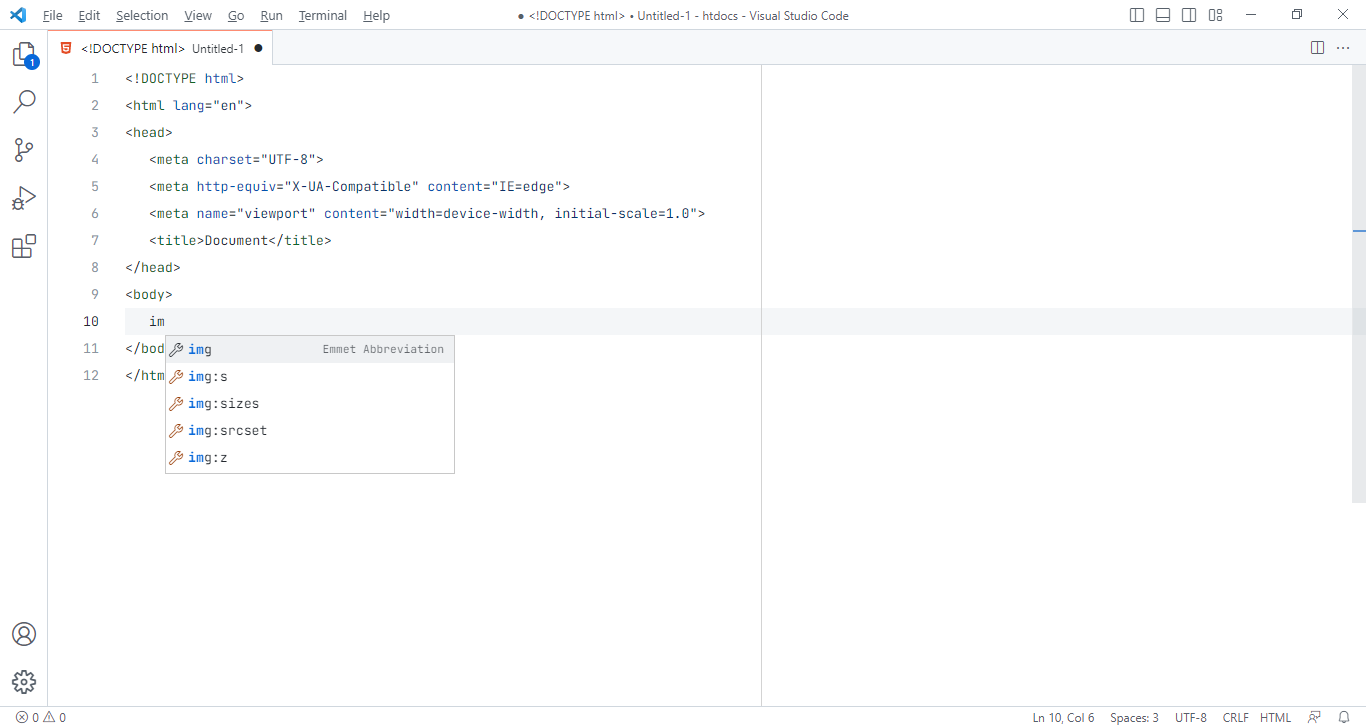Click the feedback icon in status bar
Screen dimensions: 1366x728
1315,717
